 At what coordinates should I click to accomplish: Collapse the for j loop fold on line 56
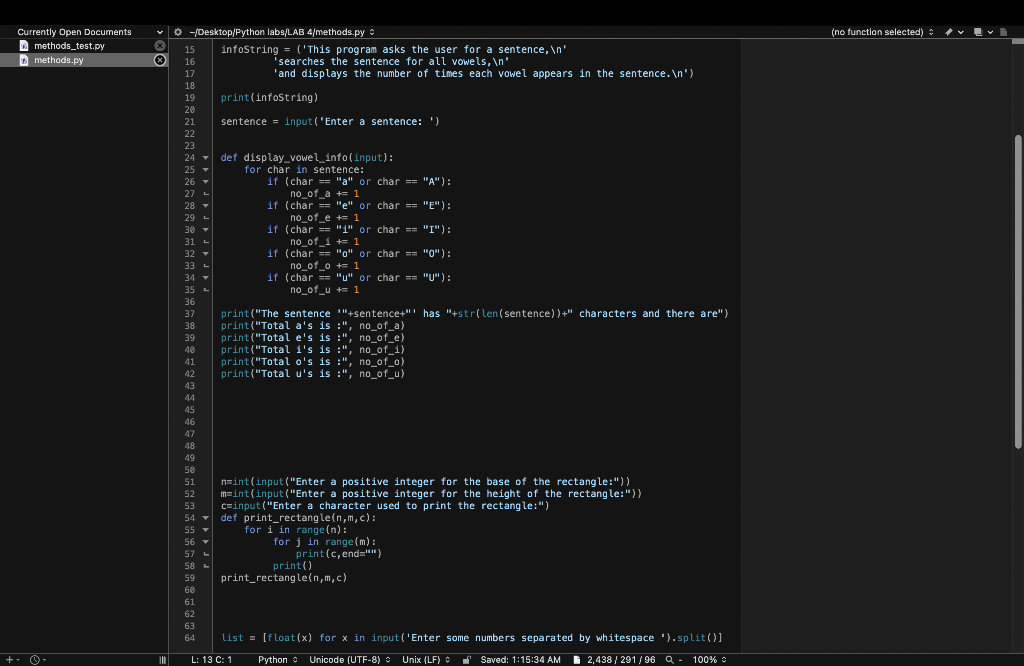(206, 542)
